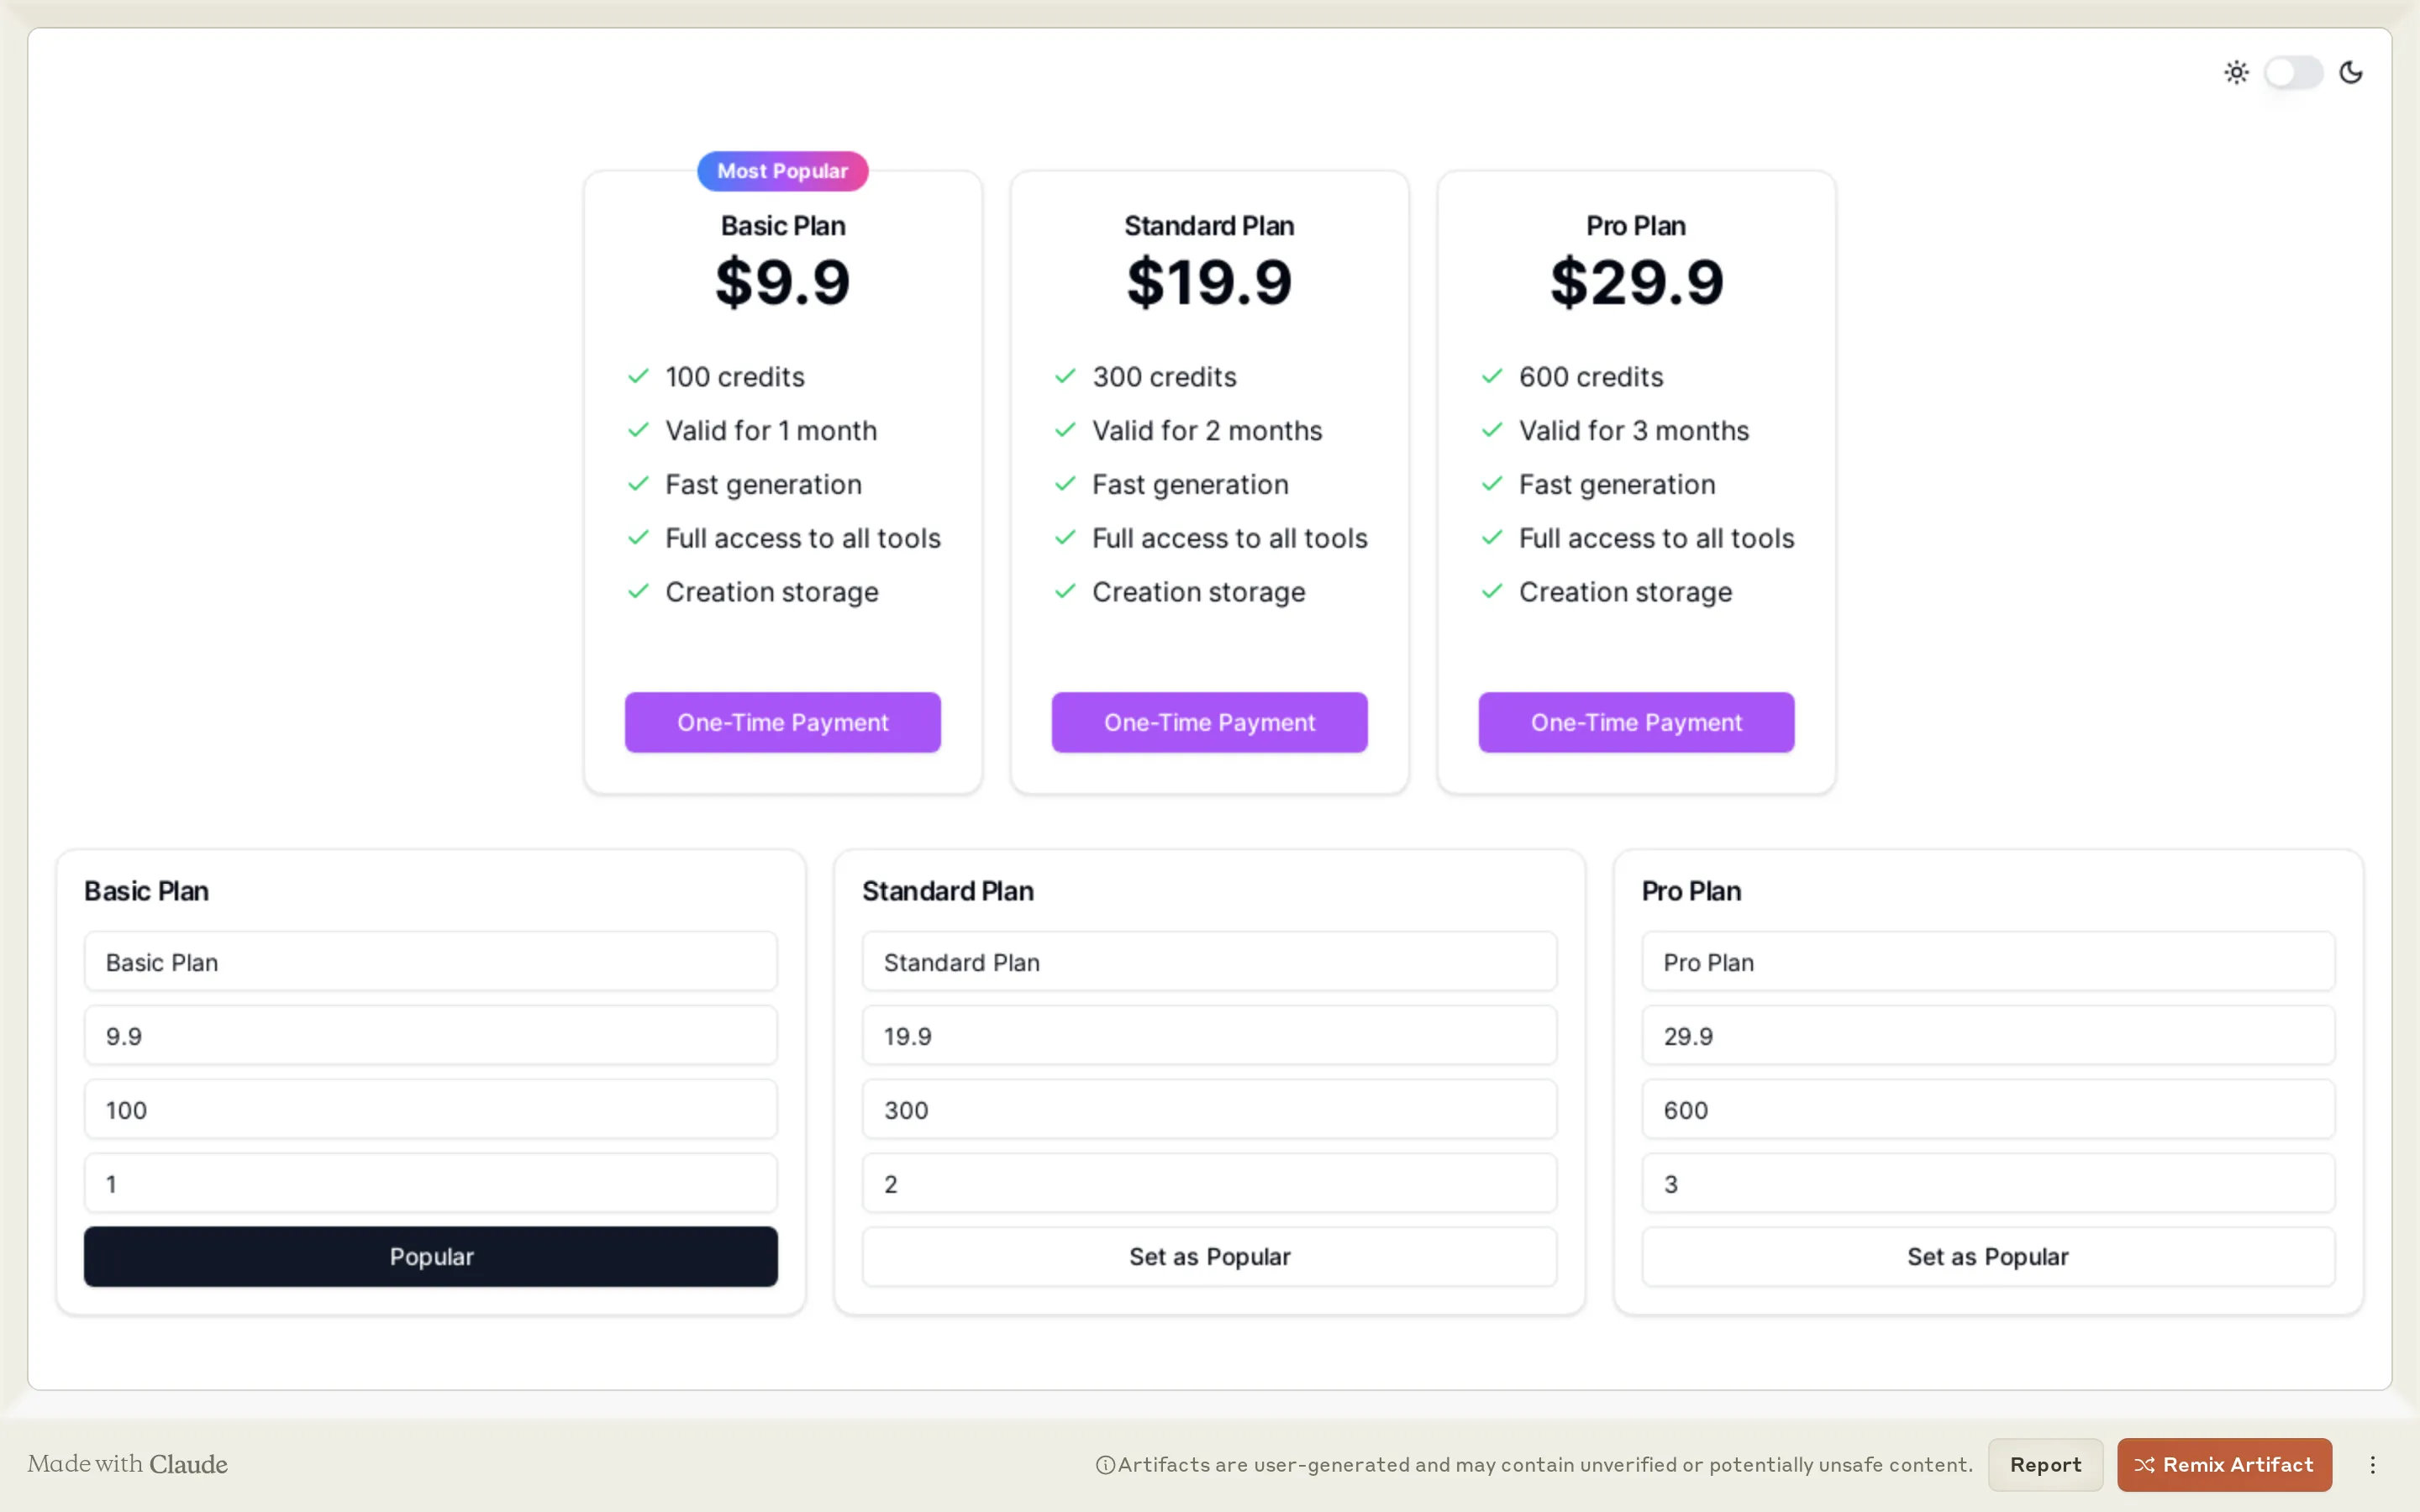Set the Standard Plan as Popular
This screenshot has height=1512, width=2420.
tap(1208, 1256)
